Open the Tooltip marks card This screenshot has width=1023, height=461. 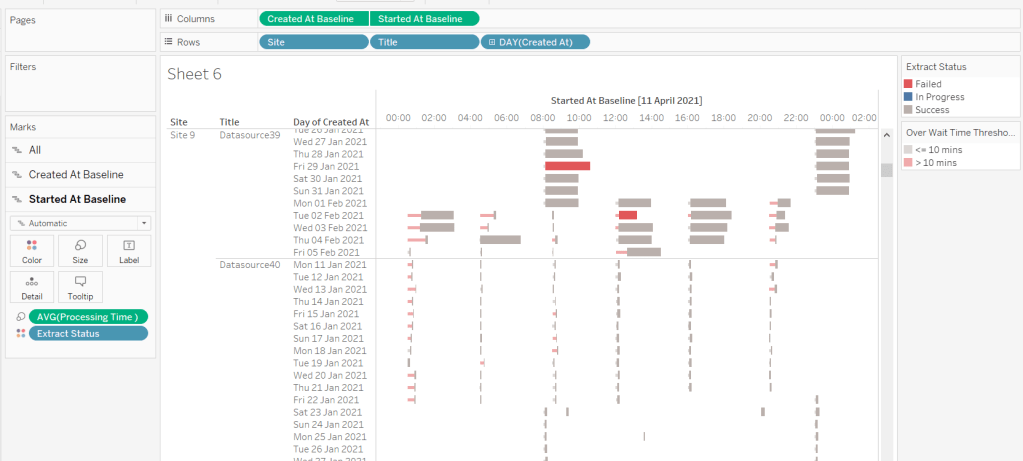point(80,287)
